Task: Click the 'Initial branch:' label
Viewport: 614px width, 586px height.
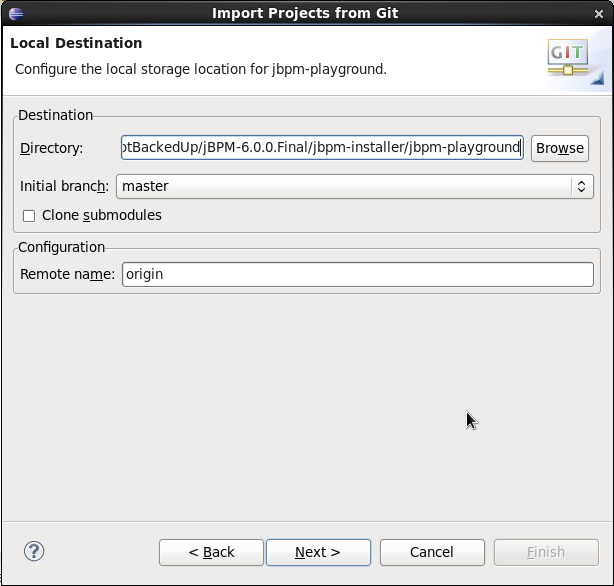Action: (x=64, y=186)
